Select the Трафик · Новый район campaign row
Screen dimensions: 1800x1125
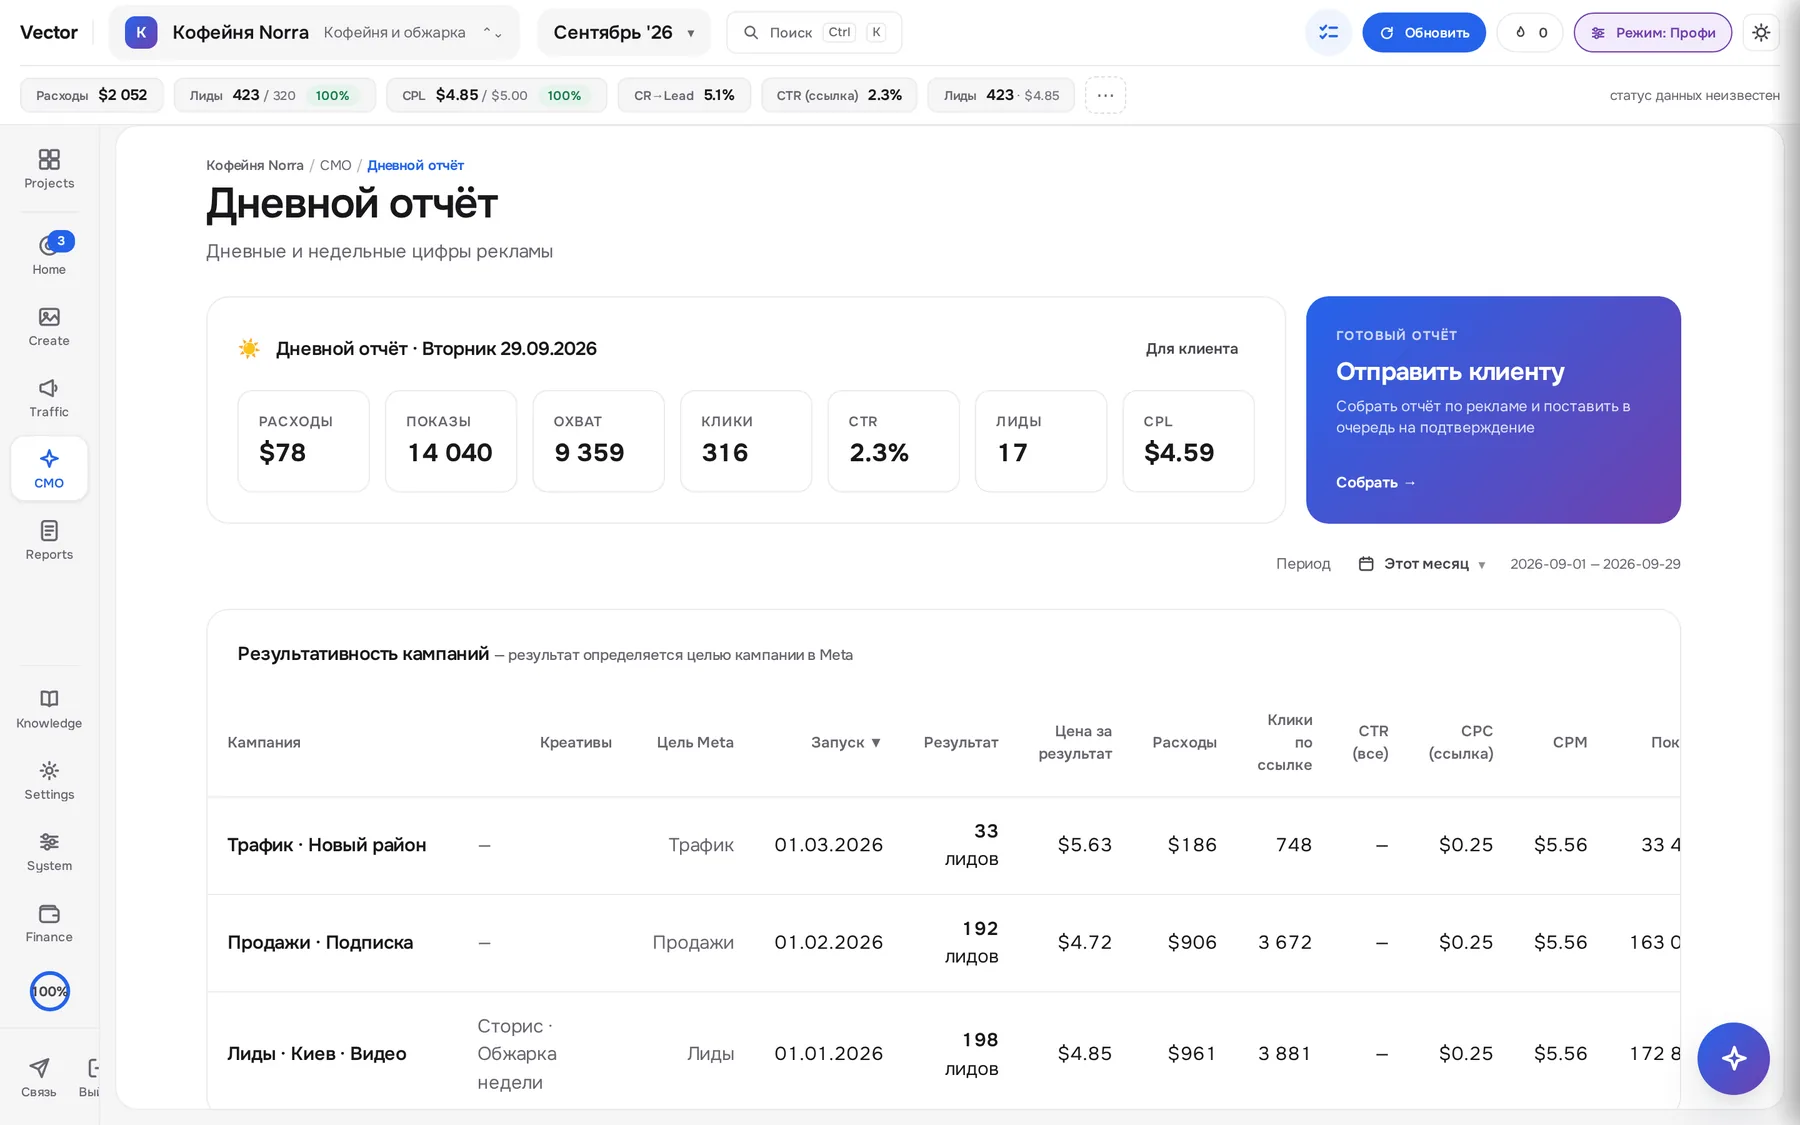pos(943,845)
